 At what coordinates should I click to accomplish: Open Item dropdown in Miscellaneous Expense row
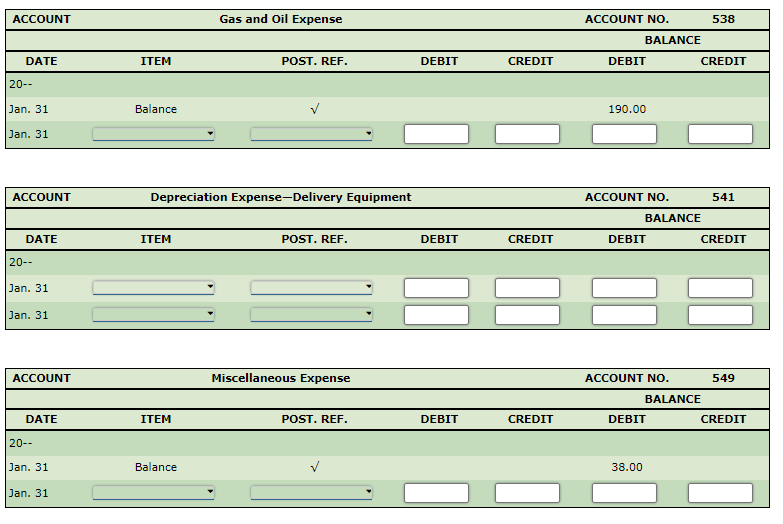click(153, 493)
